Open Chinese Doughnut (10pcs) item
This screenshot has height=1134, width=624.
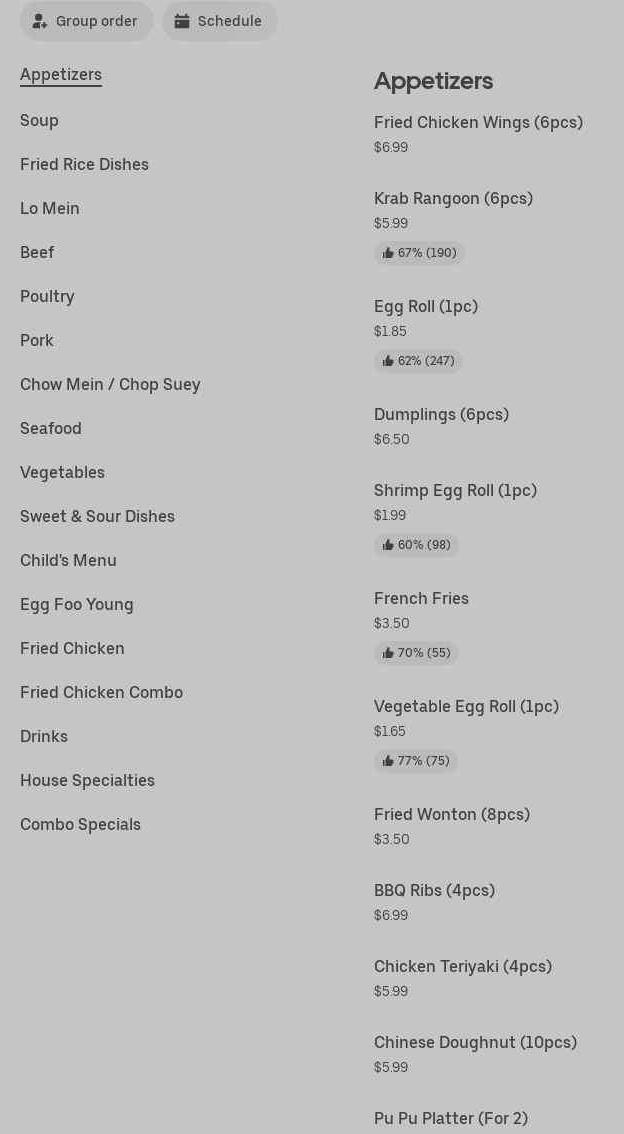475,1042
